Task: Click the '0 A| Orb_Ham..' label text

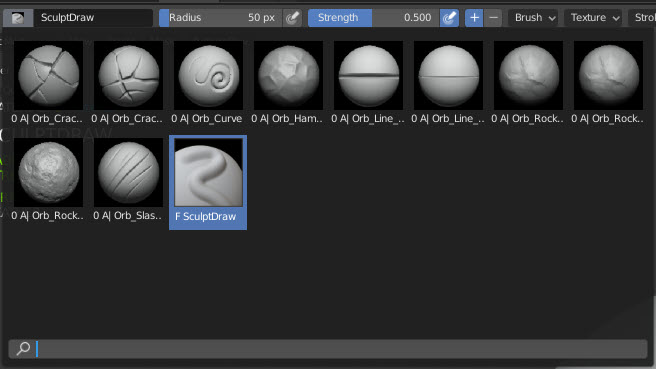Action: pos(287,119)
